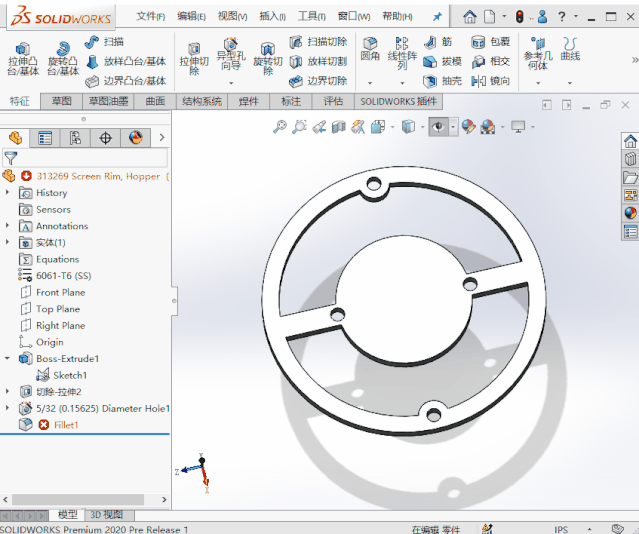Switch to the 草图 ribbon tab
639x534 pixels.
click(62, 101)
